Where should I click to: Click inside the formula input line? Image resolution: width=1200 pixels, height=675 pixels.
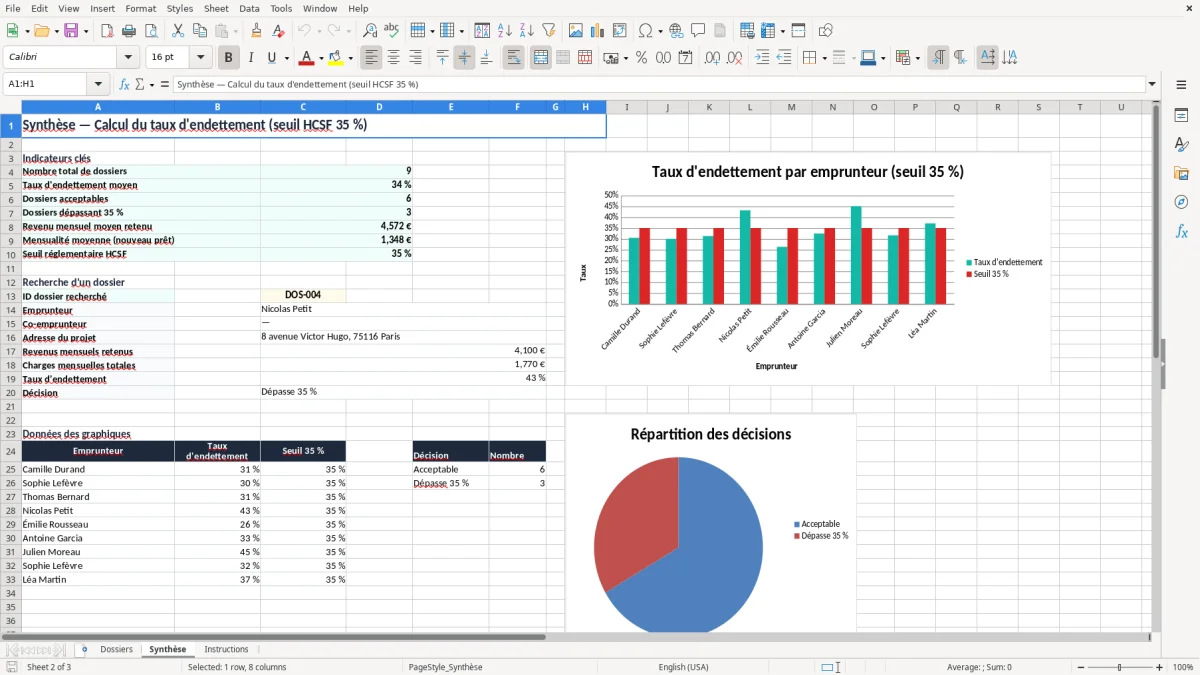pyautogui.click(x=658, y=84)
